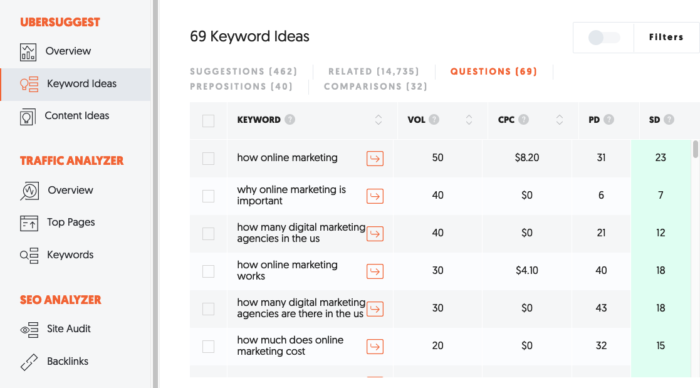Click the Backlinks chain icon

29,362
